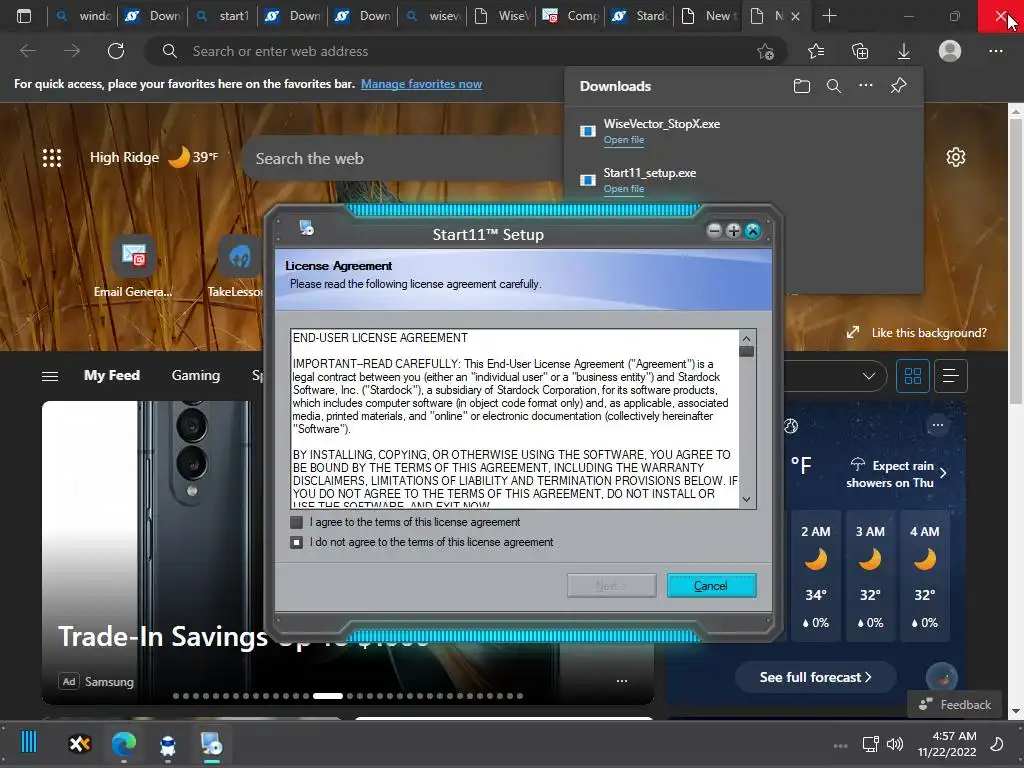
Task: Open 'Expect rain showers on Thu' chevron
Action: click(943, 473)
